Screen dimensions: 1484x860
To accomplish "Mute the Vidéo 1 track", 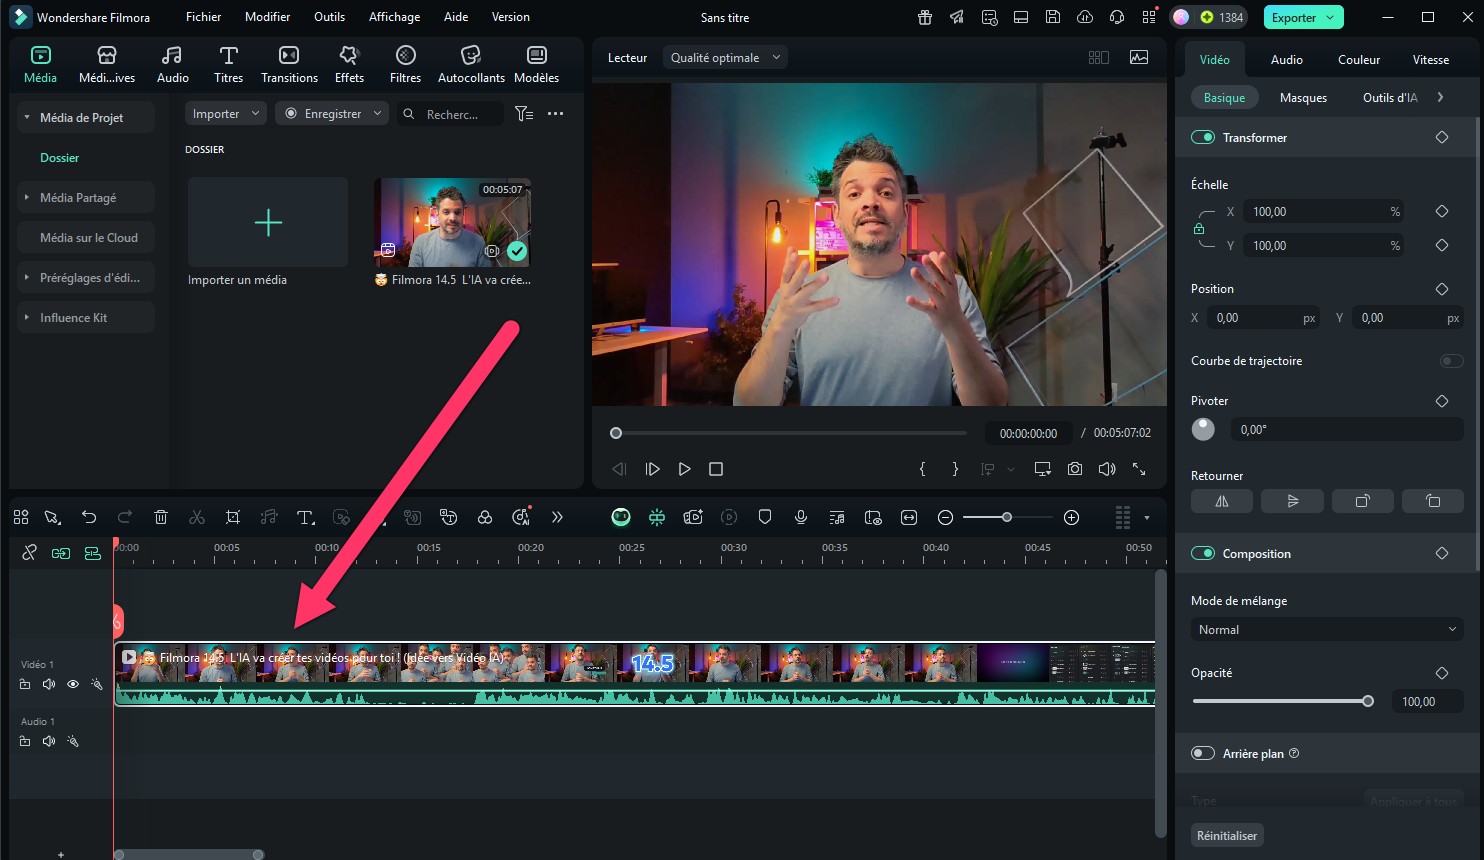I will [x=49, y=684].
